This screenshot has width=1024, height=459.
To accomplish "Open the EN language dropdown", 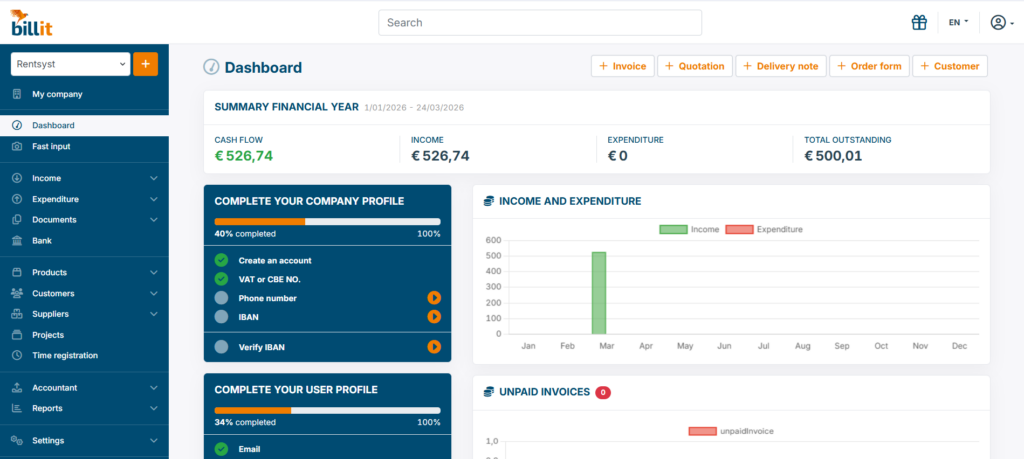I will point(958,22).
